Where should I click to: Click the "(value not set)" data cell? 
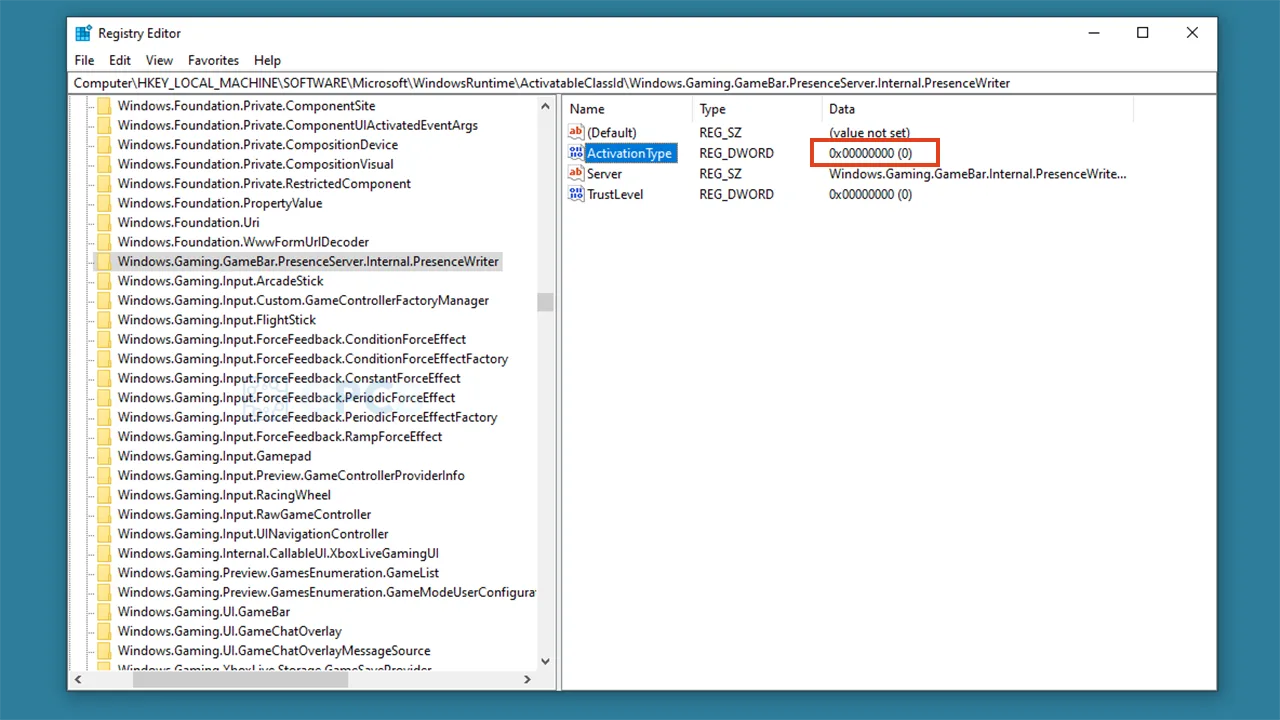tap(869, 133)
